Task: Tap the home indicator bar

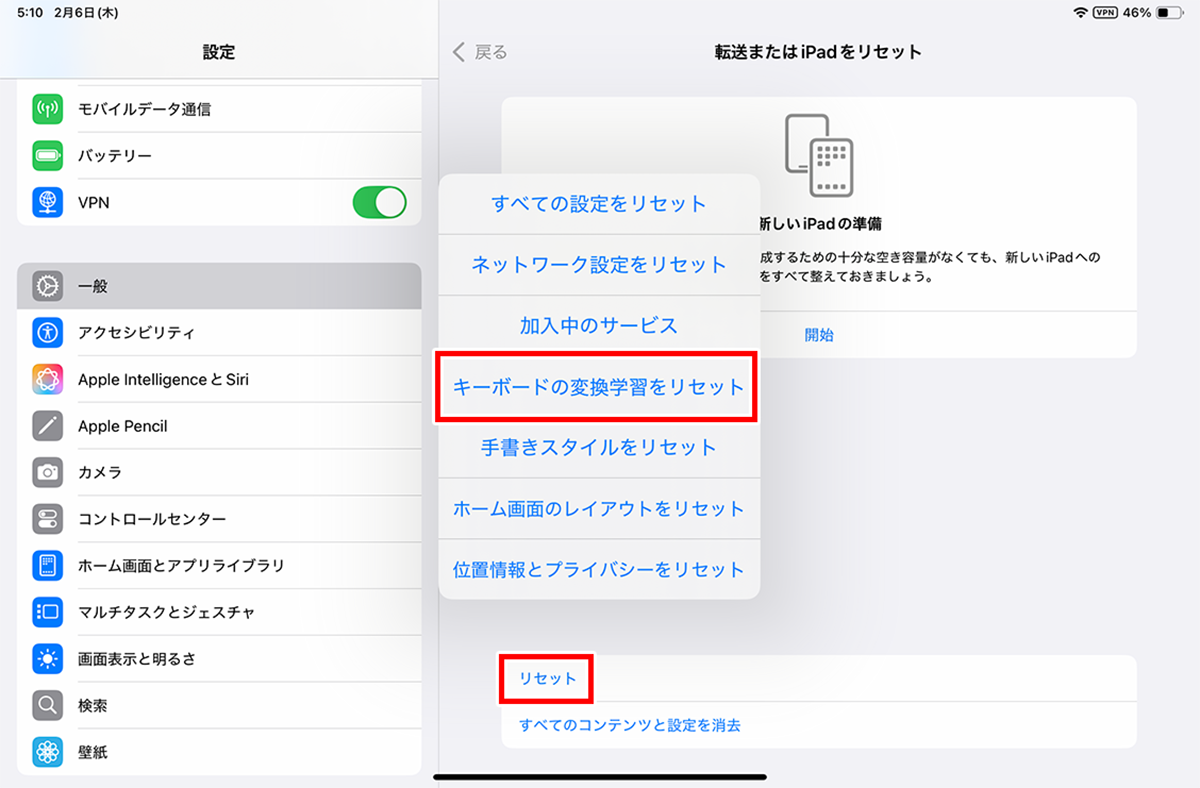Action: tap(600, 776)
